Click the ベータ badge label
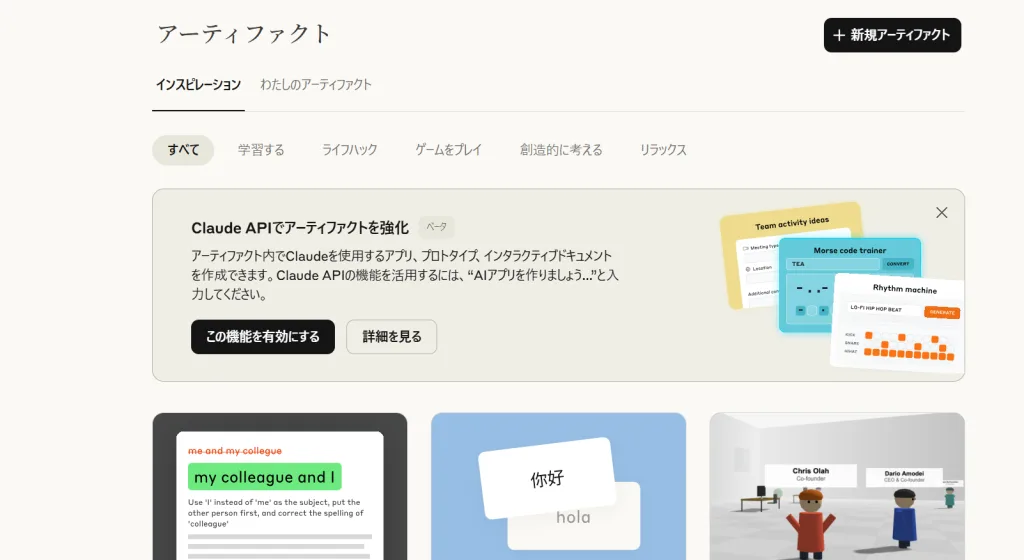This screenshot has width=1024, height=560. 436,227
